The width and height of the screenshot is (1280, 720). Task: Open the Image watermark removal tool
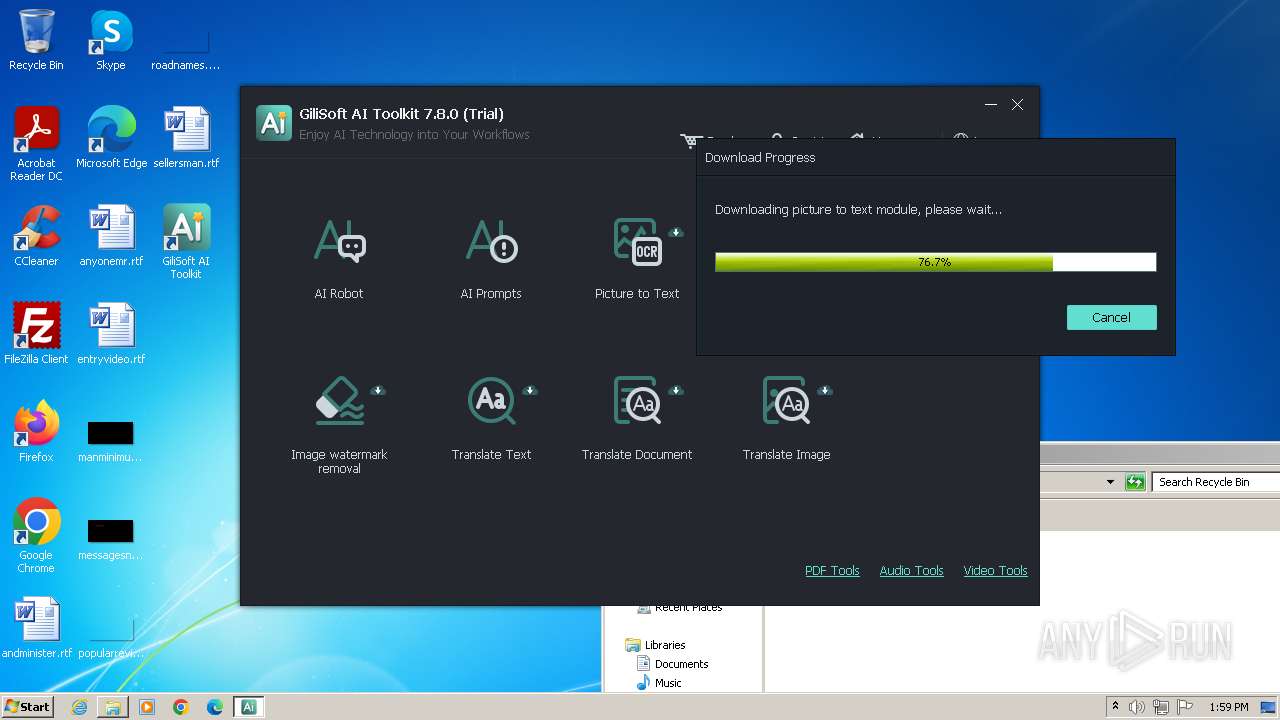tap(339, 424)
